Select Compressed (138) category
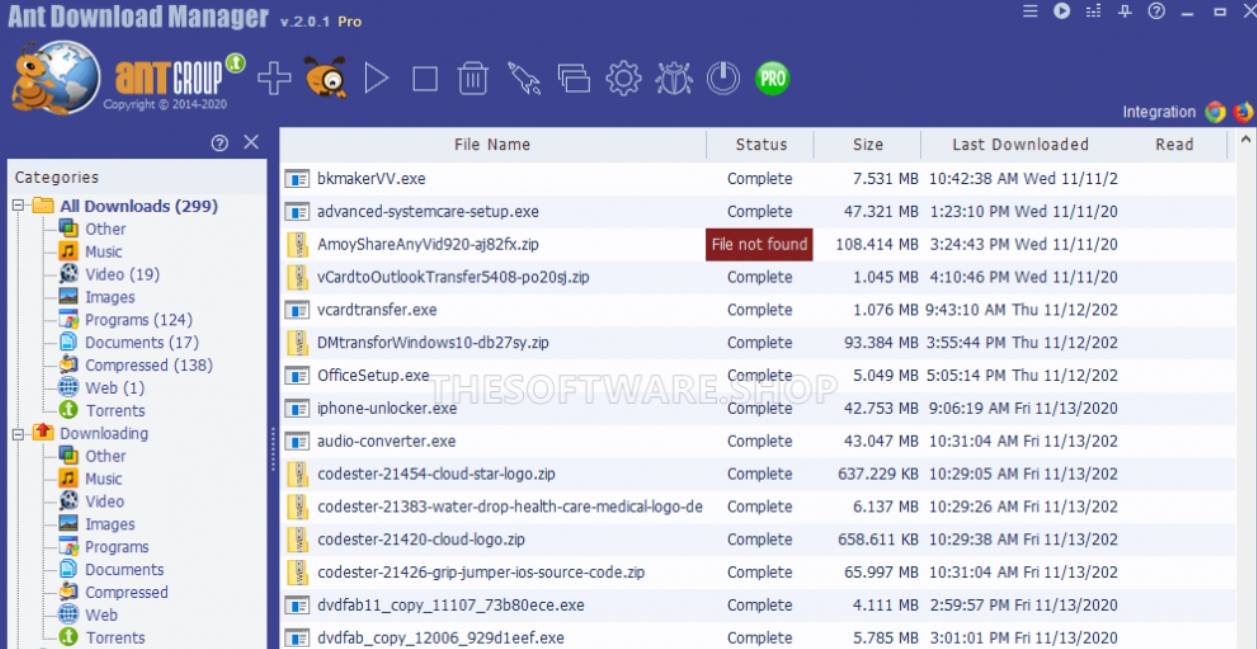The image size is (1257, 649). (148, 365)
